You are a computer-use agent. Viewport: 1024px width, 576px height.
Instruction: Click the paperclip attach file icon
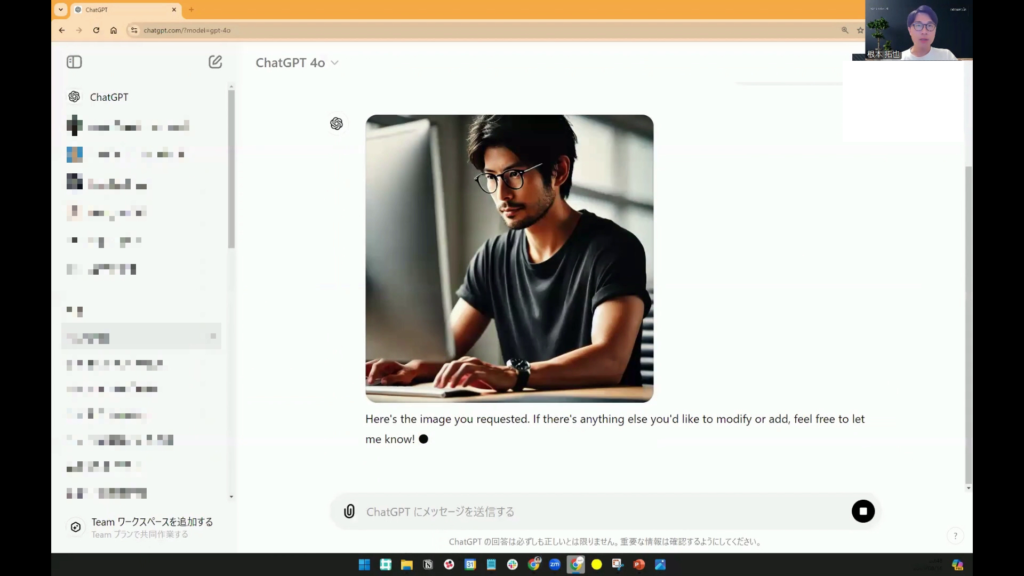tap(349, 511)
